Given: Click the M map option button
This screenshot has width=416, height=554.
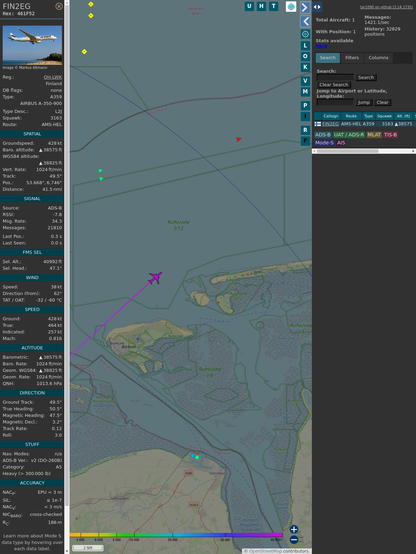Looking at the screenshot, I should pyautogui.click(x=305, y=92).
